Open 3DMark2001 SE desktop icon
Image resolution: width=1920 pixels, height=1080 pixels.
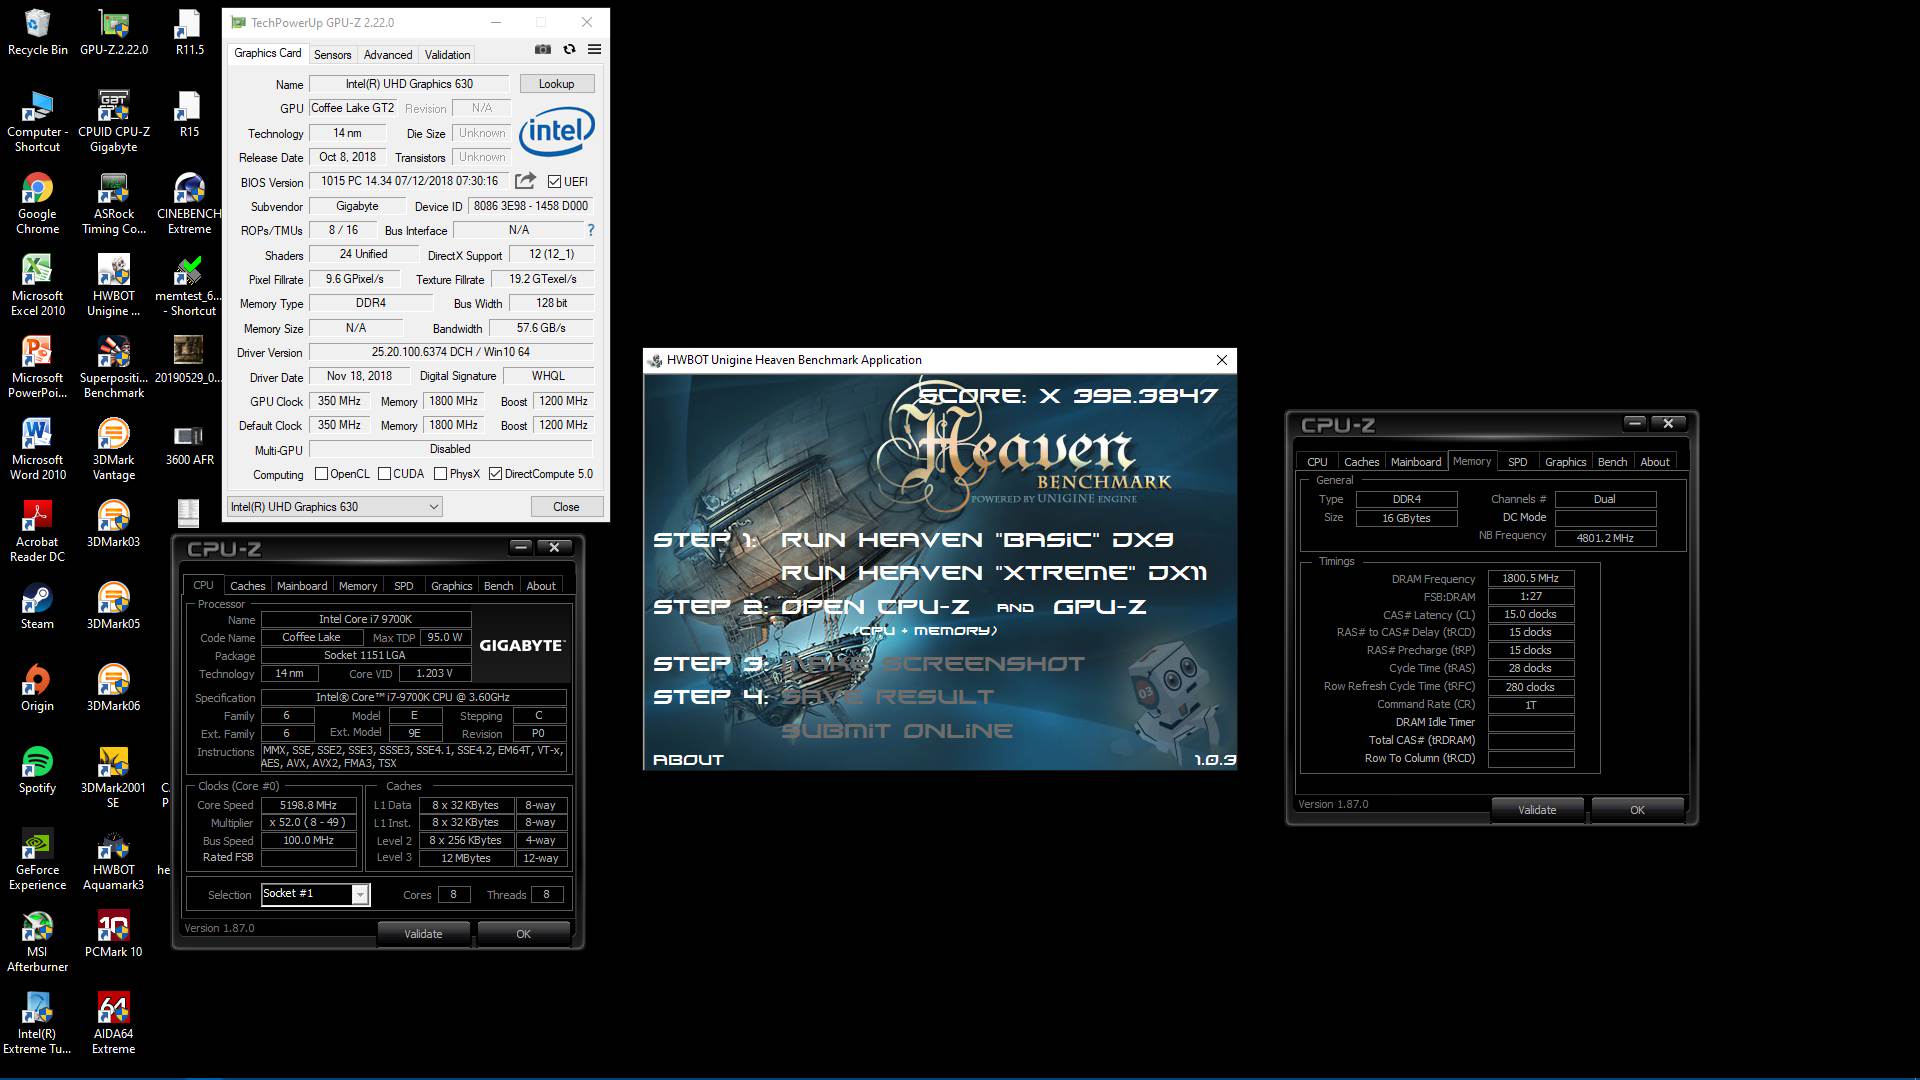click(x=113, y=777)
